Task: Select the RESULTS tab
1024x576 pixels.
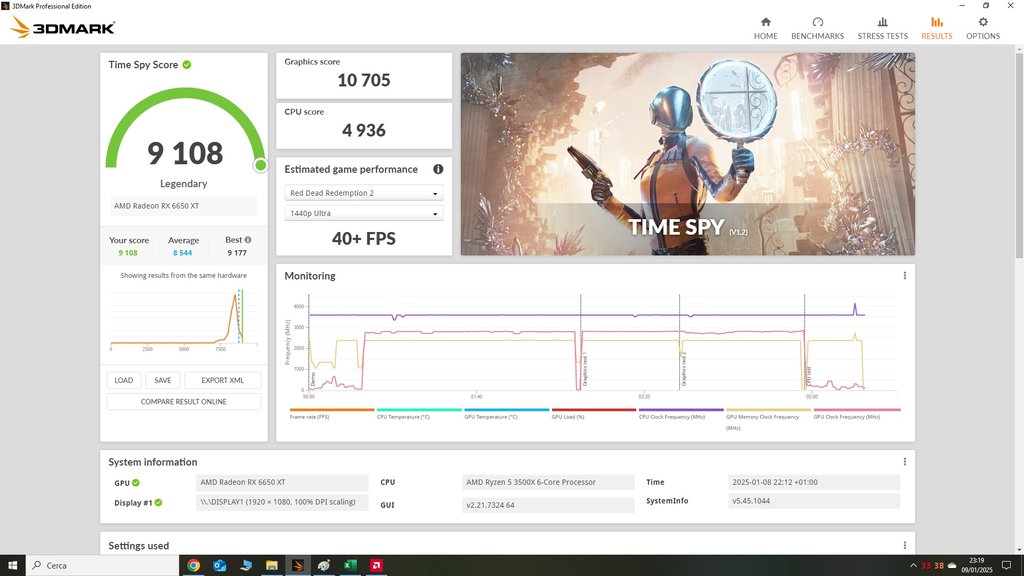Action: coord(936,29)
